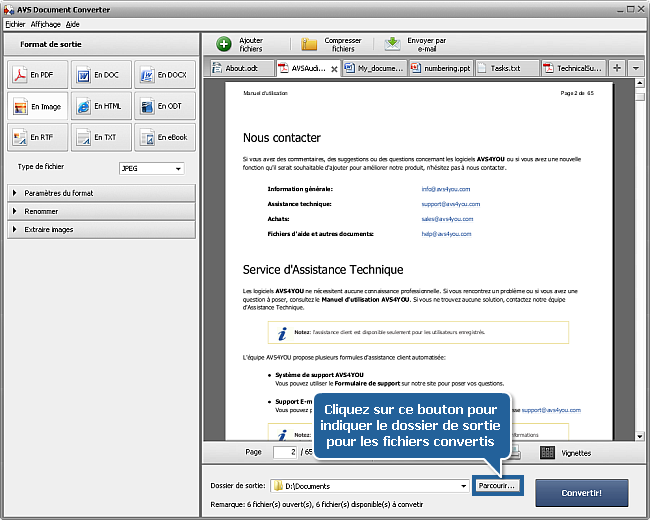The image size is (650, 520).
Task: Click the Service d'Assistance Technique heading
Action: [323, 270]
